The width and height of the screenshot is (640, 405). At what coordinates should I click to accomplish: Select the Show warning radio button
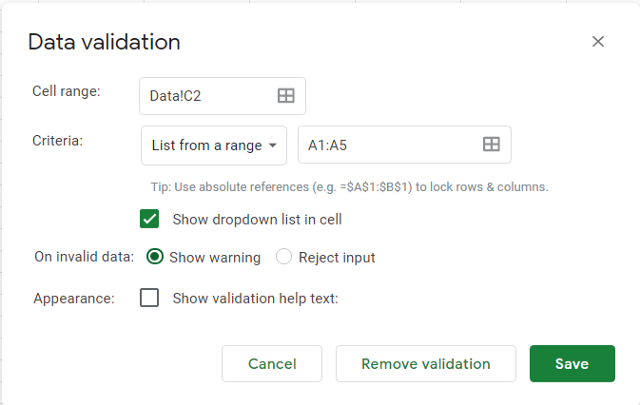click(x=155, y=257)
